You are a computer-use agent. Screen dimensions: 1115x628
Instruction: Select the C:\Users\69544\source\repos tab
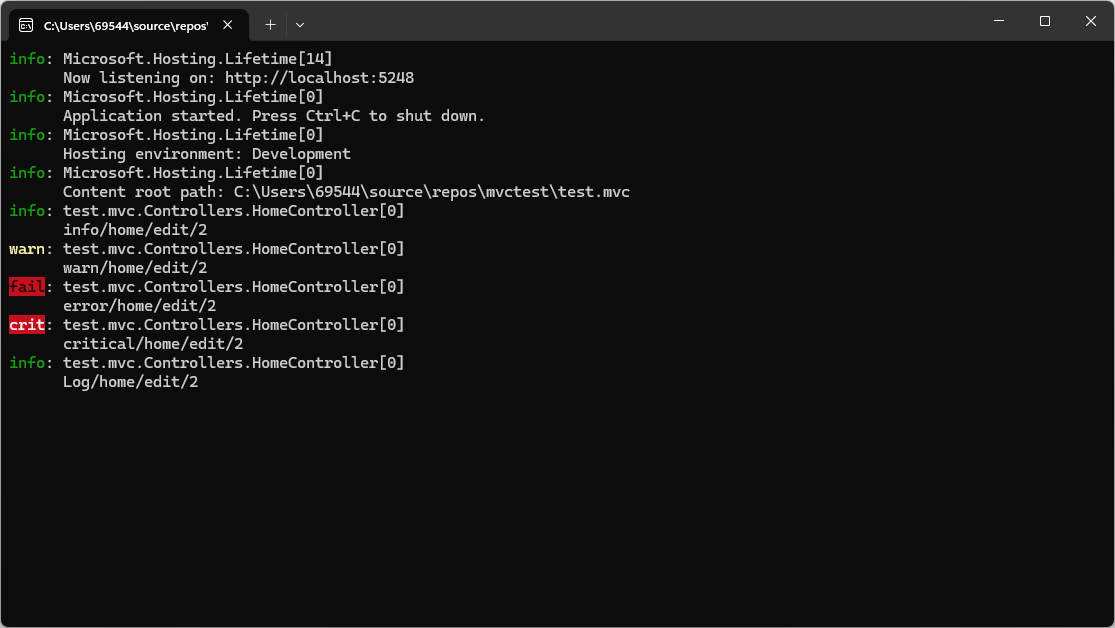coord(125,24)
